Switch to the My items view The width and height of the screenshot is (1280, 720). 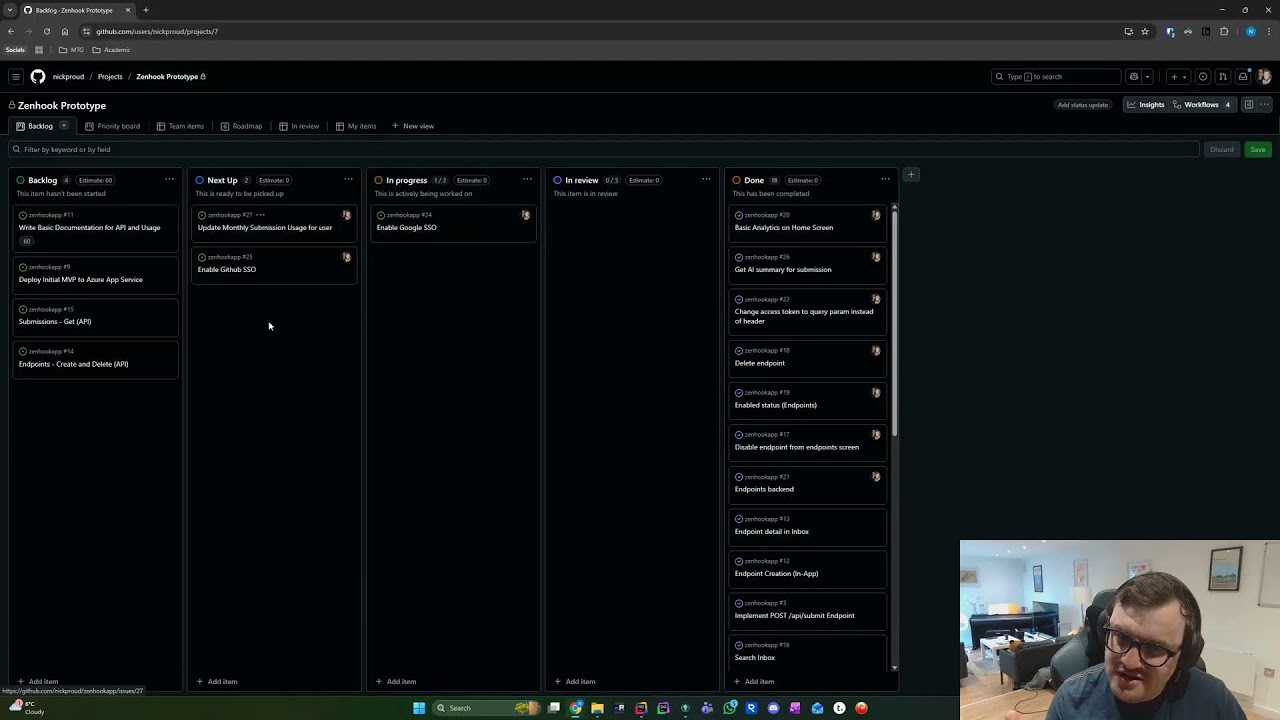356,126
